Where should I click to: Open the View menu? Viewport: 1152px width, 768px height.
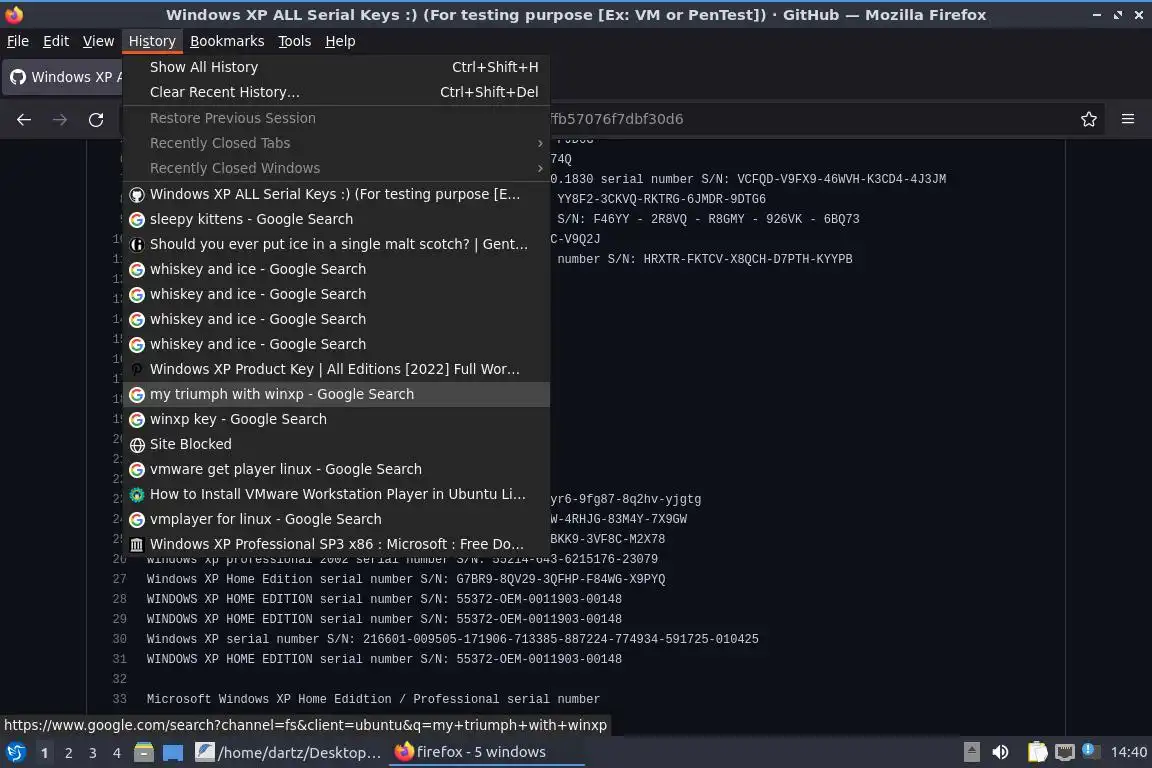pos(98,41)
